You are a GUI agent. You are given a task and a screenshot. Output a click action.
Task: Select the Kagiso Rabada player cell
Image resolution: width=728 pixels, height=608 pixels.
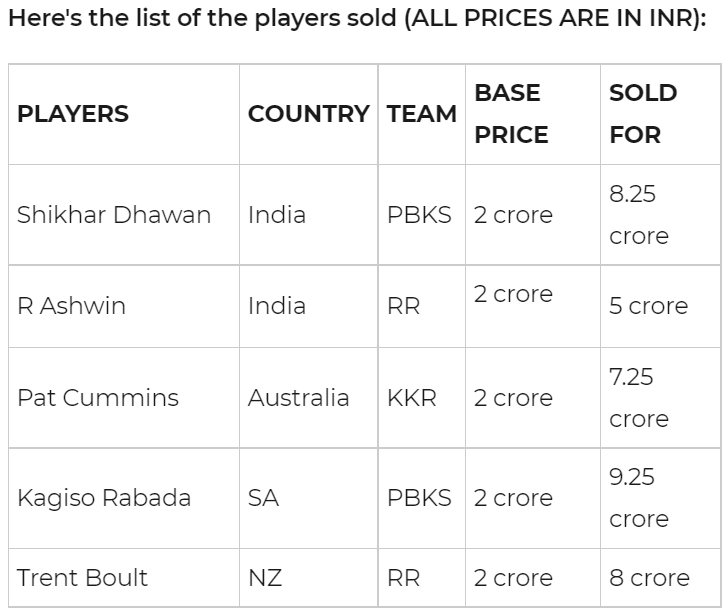pyautogui.click(x=104, y=498)
